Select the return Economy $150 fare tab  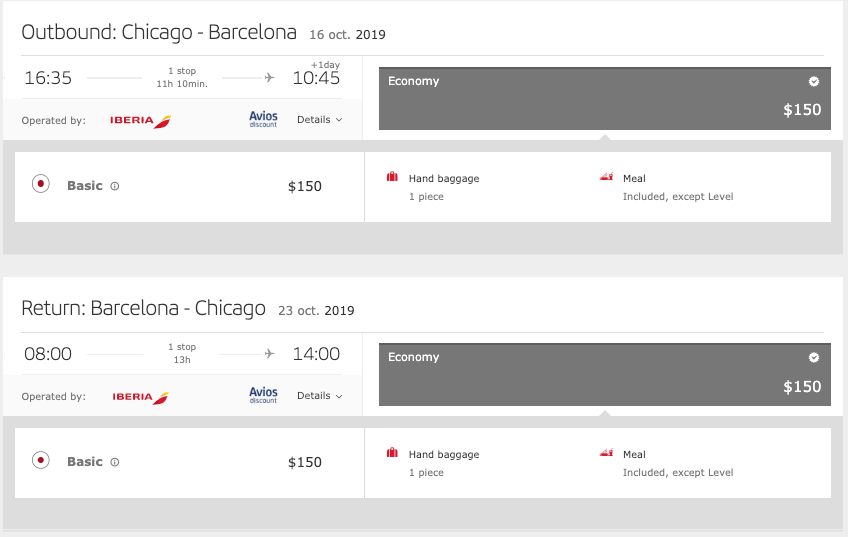click(605, 374)
